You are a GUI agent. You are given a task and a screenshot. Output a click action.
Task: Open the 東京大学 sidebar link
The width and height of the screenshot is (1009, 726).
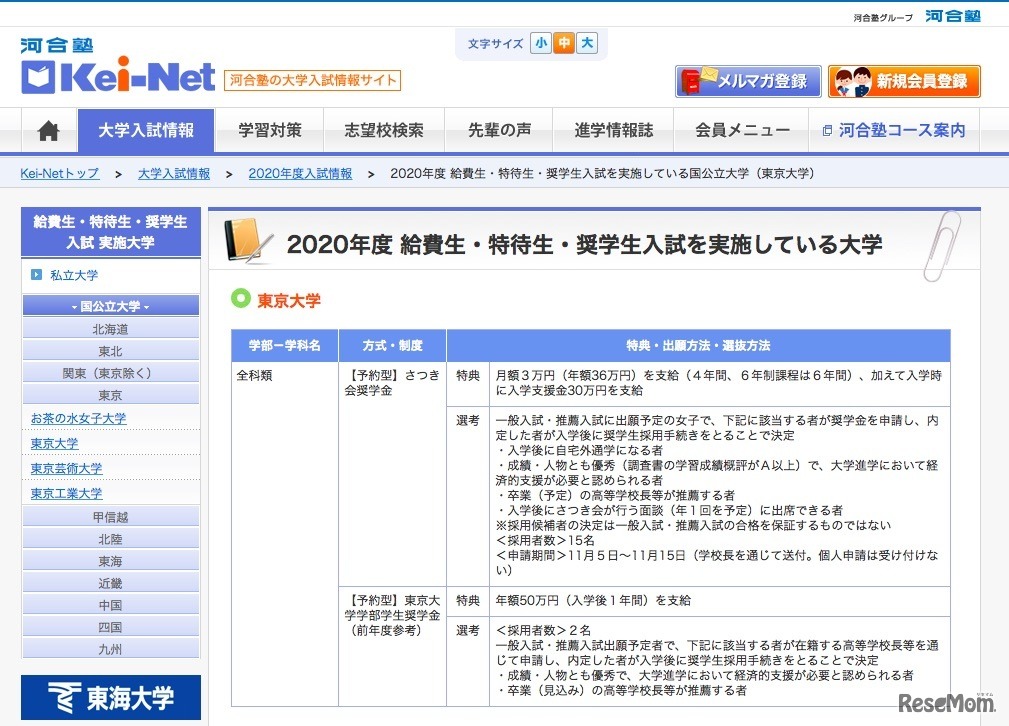click(x=55, y=443)
